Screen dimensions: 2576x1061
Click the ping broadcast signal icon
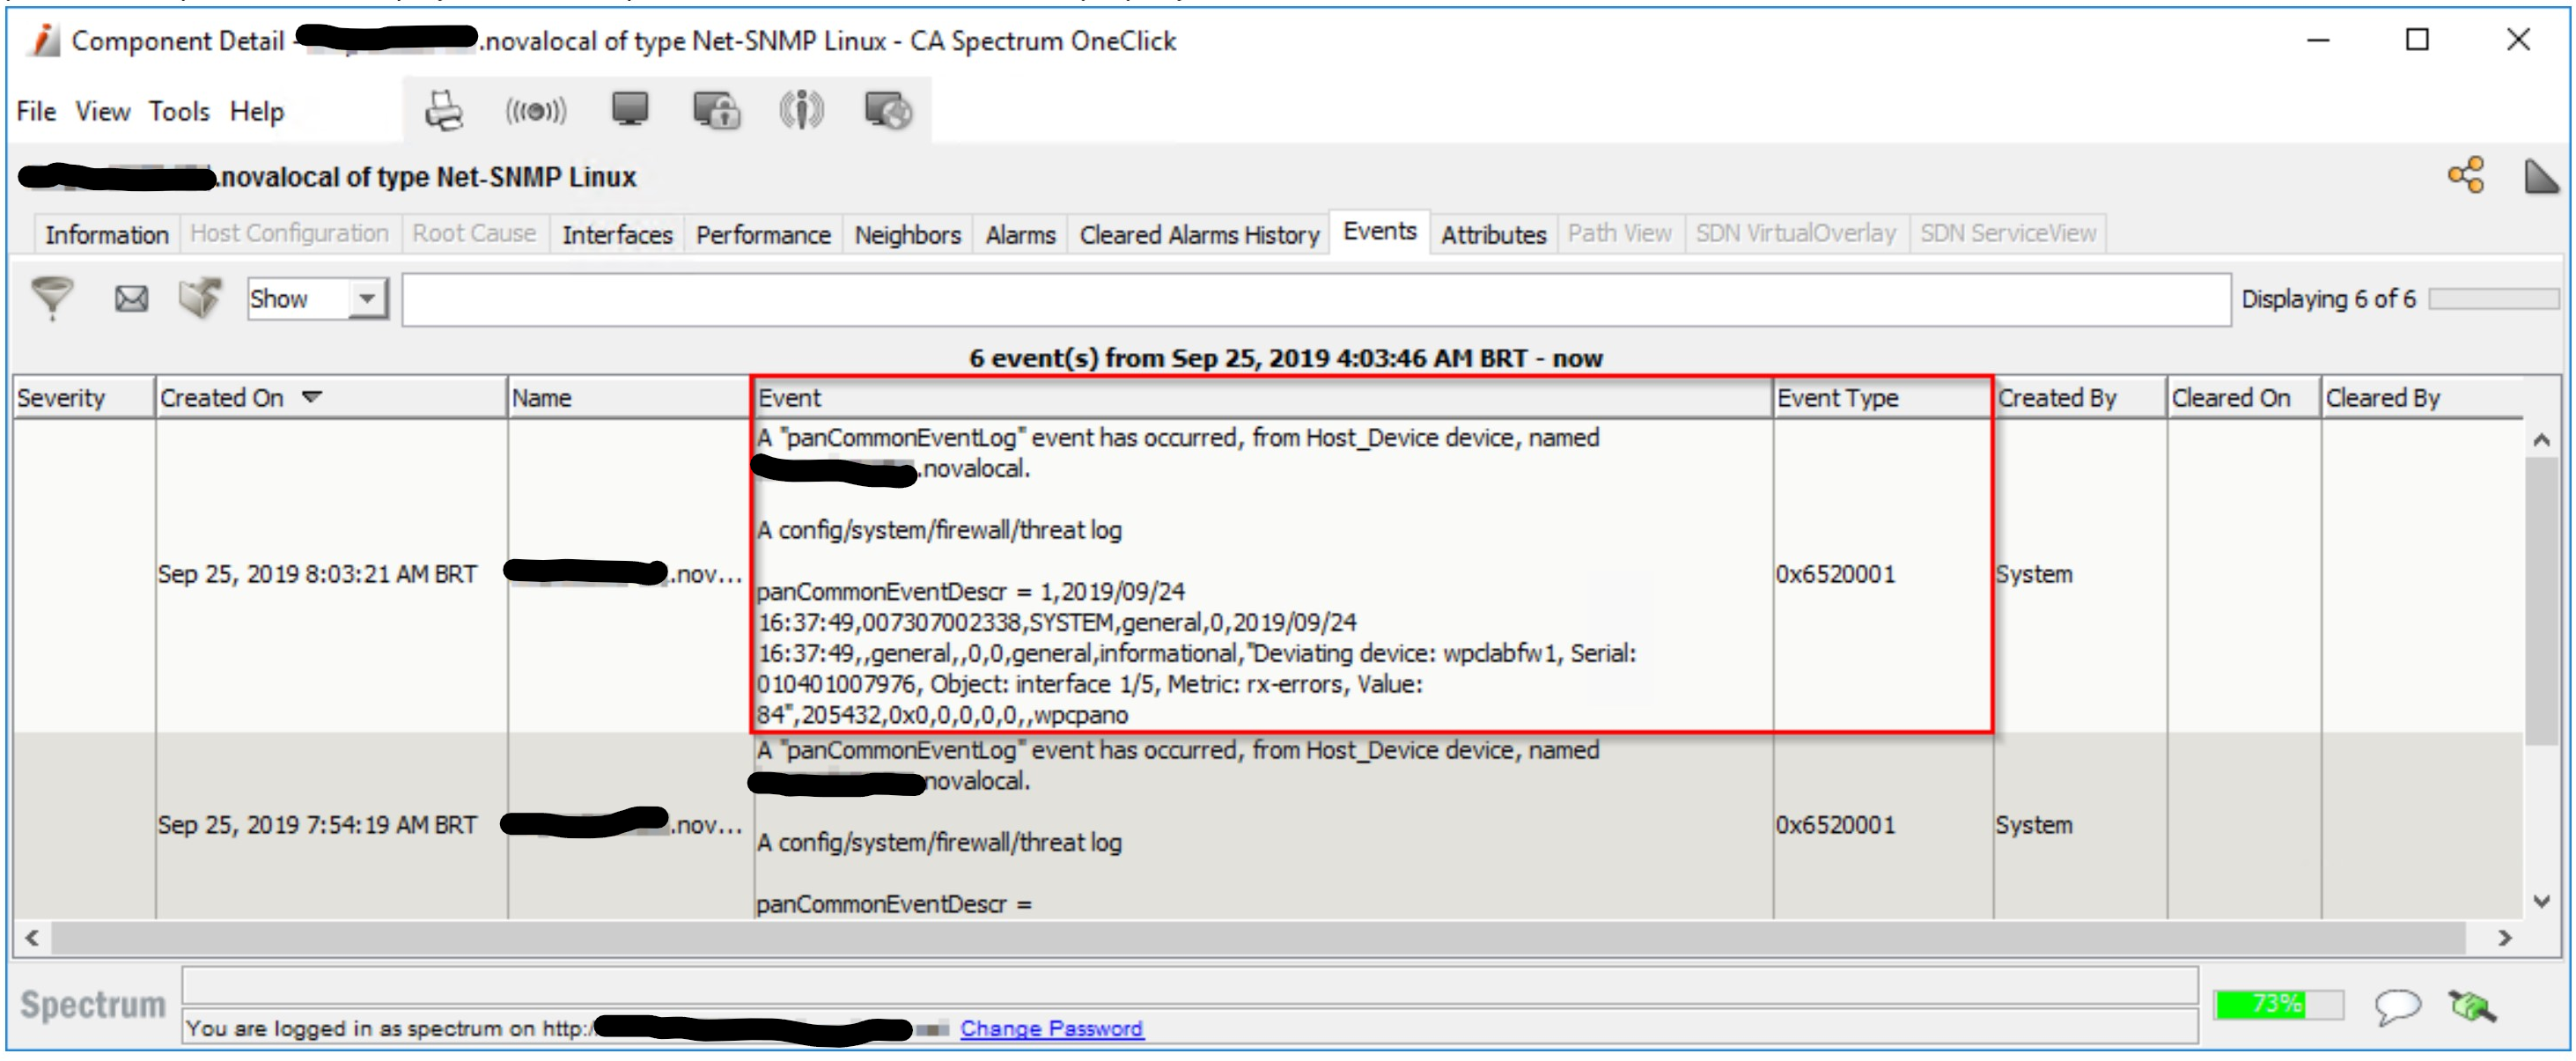click(536, 110)
